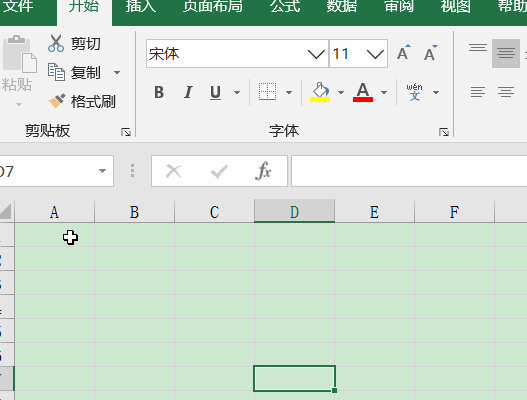Expand the fill color dropdown arrow
This screenshot has height=400, width=527.
(x=341, y=92)
